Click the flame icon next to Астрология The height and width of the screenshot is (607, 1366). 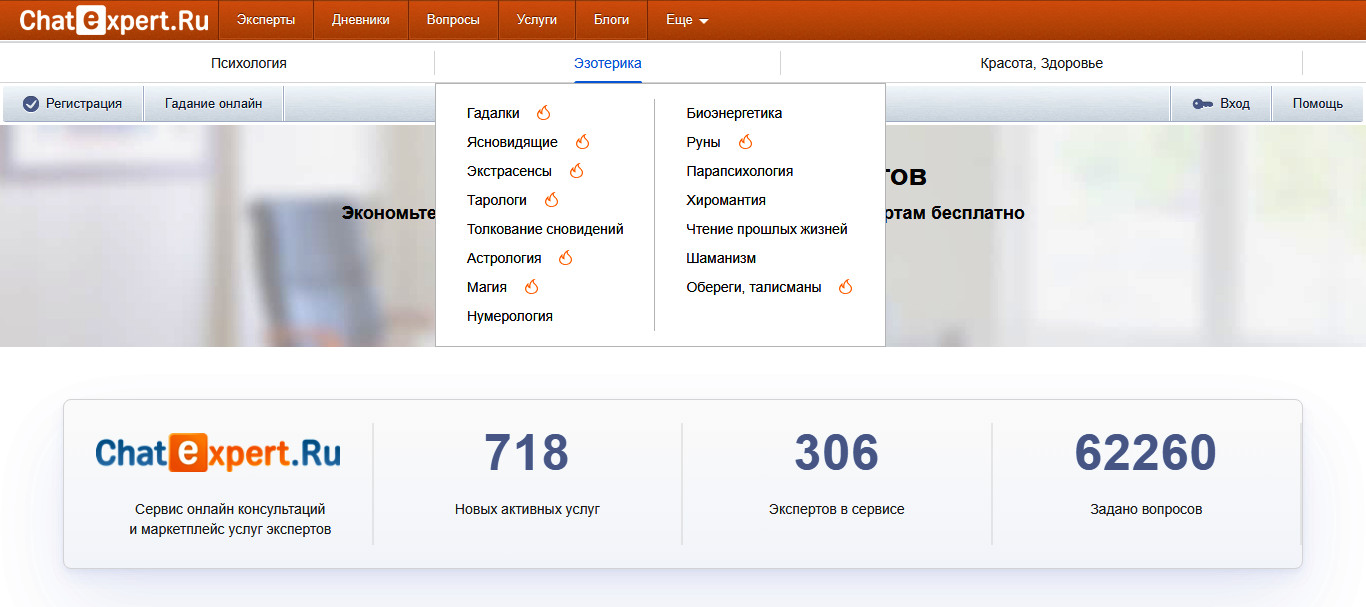(x=565, y=258)
